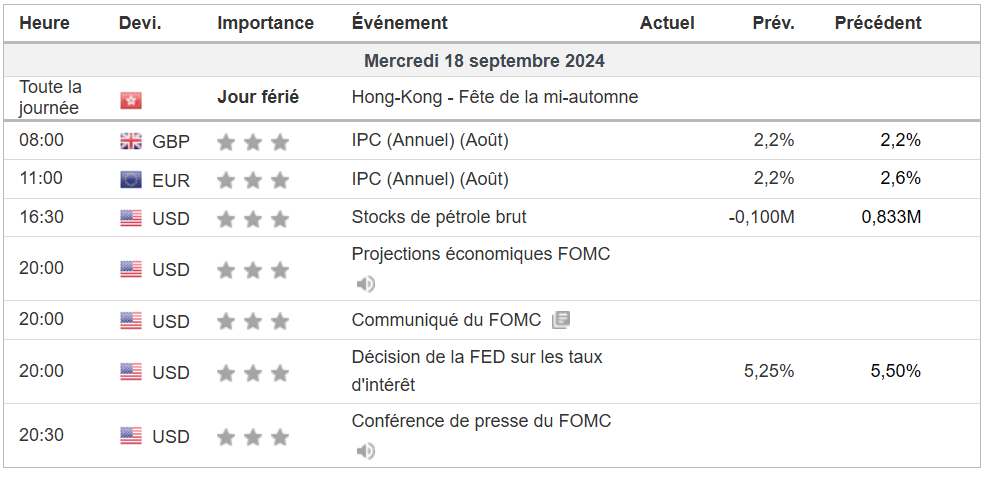This screenshot has width=998, height=479.
Task: Click the Heure column header
Action: [x=43, y=23]
